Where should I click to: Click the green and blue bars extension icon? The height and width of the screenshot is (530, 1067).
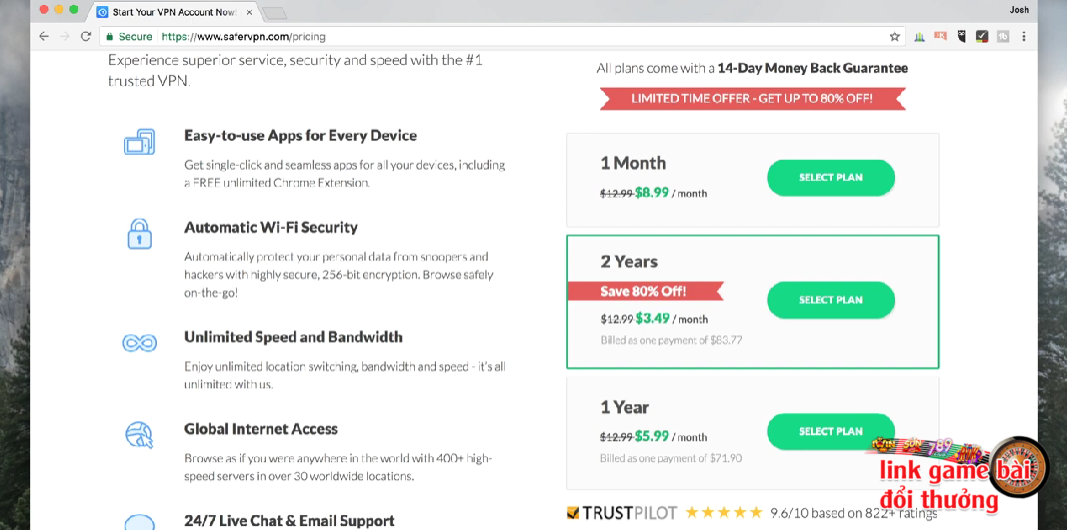pyautogui.click(x=919, y=36)
